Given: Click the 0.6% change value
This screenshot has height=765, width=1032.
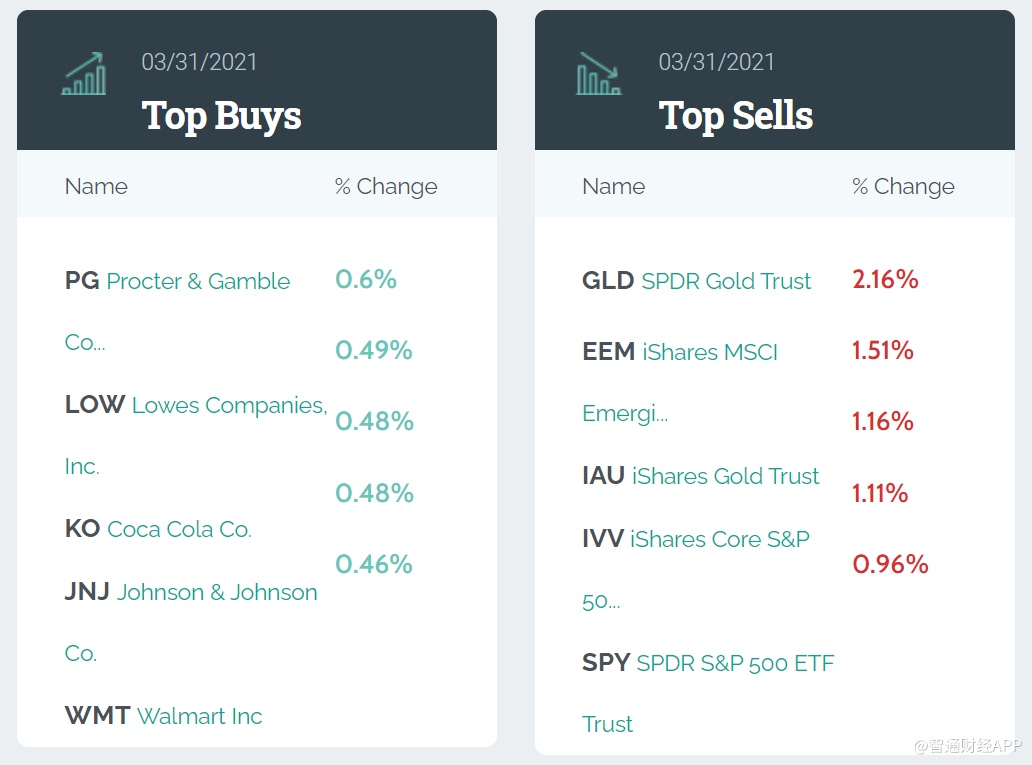Looking at the screenshot, I should (x=366, y=279).
